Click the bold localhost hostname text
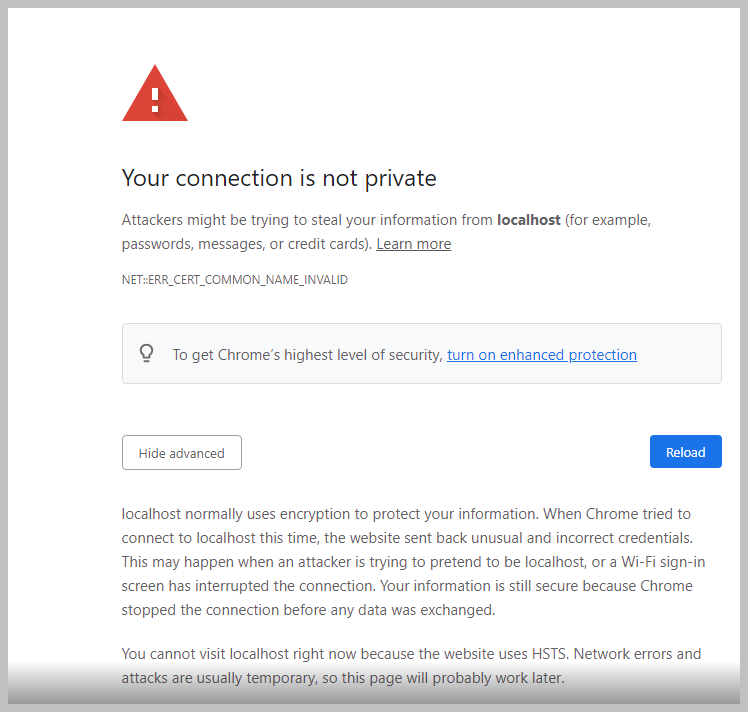This screenshot has width=748, height=712. [529, 220]
